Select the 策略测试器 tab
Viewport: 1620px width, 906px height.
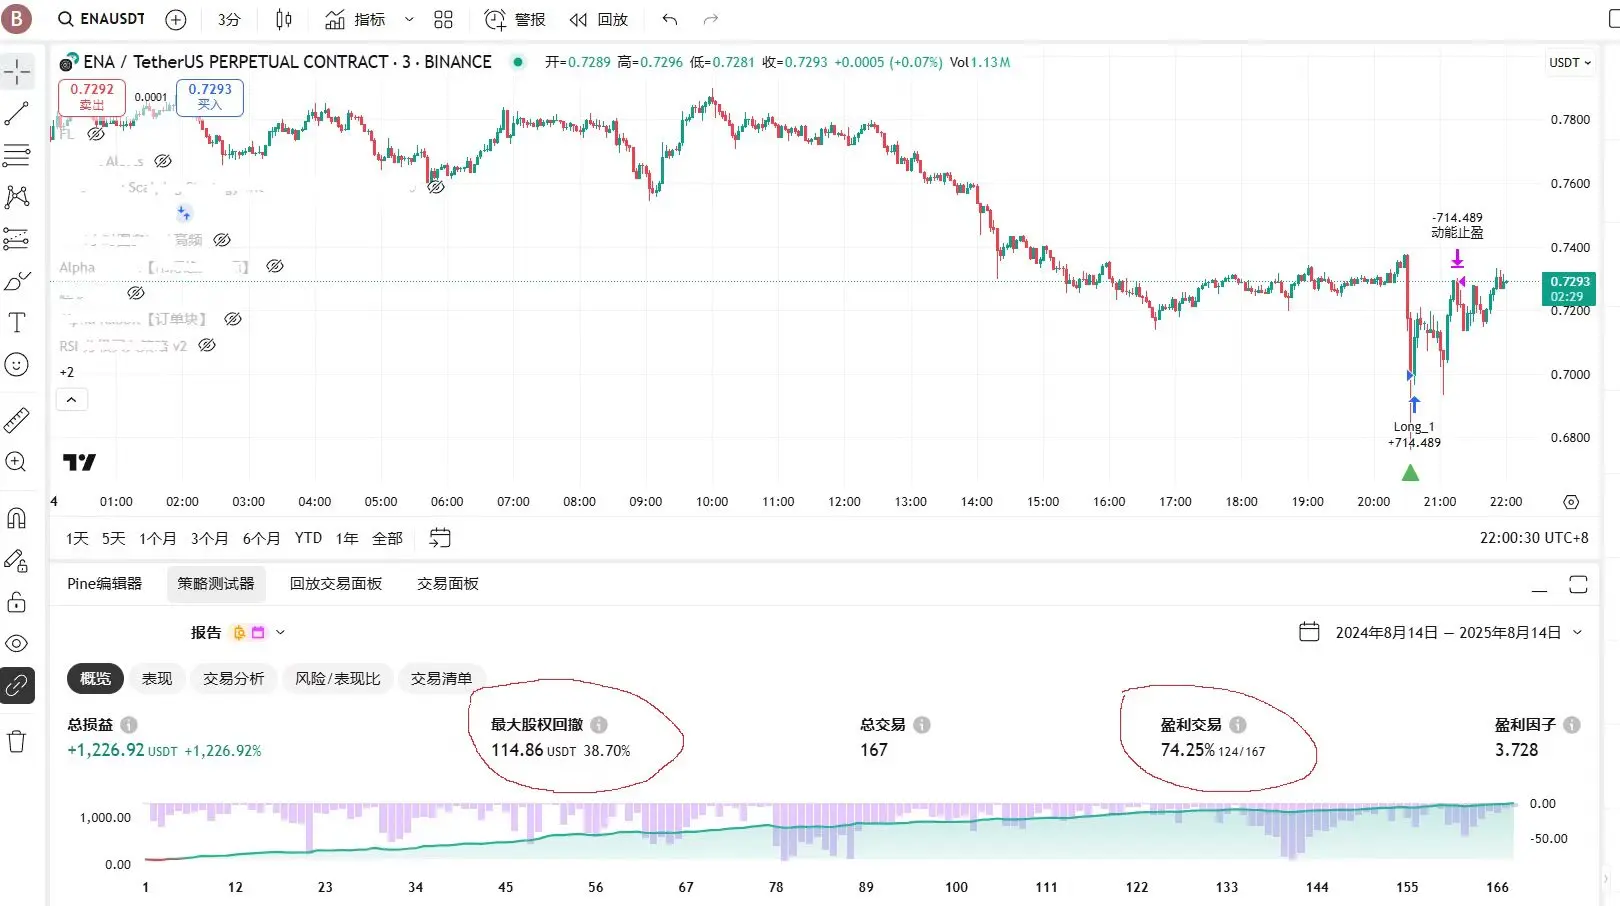click(216, 583)
